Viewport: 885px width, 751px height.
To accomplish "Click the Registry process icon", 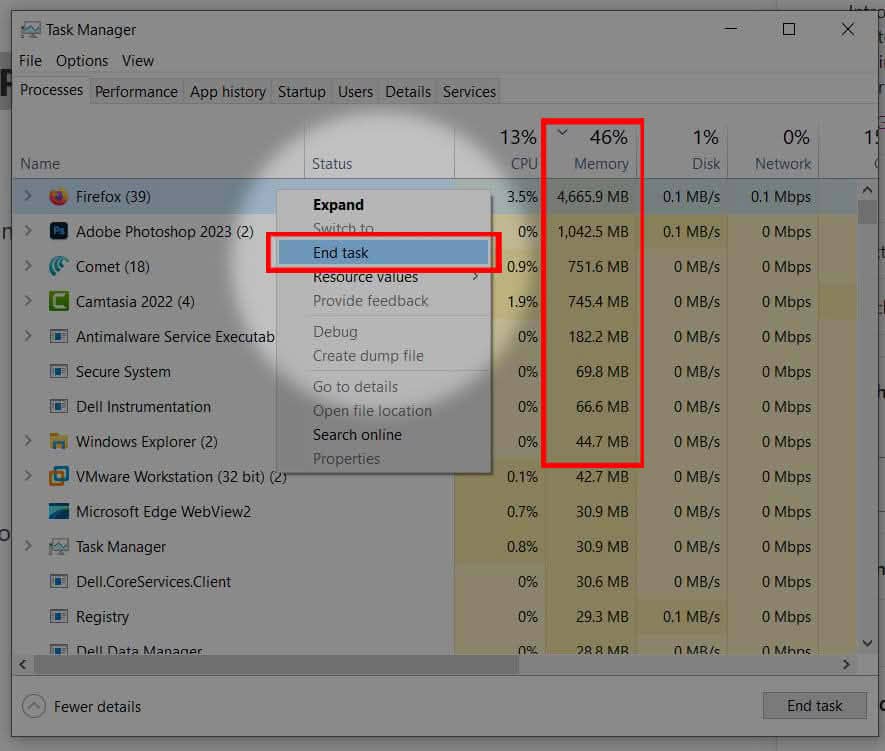I will (57, 617).
